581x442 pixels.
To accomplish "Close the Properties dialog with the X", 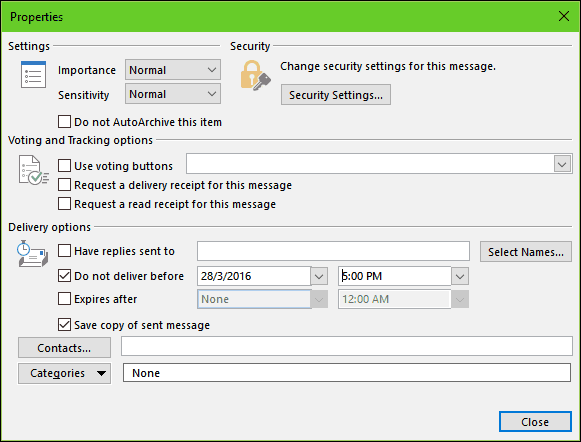I will (564, 16).
